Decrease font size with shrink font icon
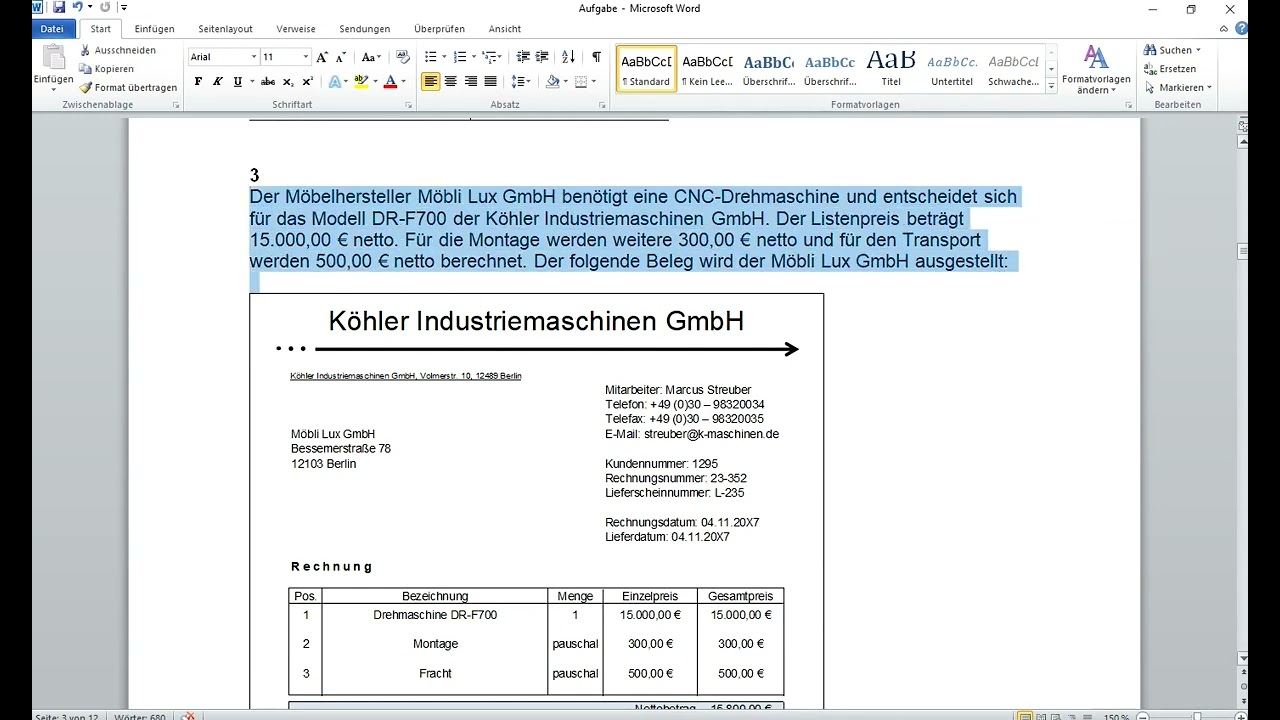Viewport: 1280px width, 720px height. click(341, 57)
